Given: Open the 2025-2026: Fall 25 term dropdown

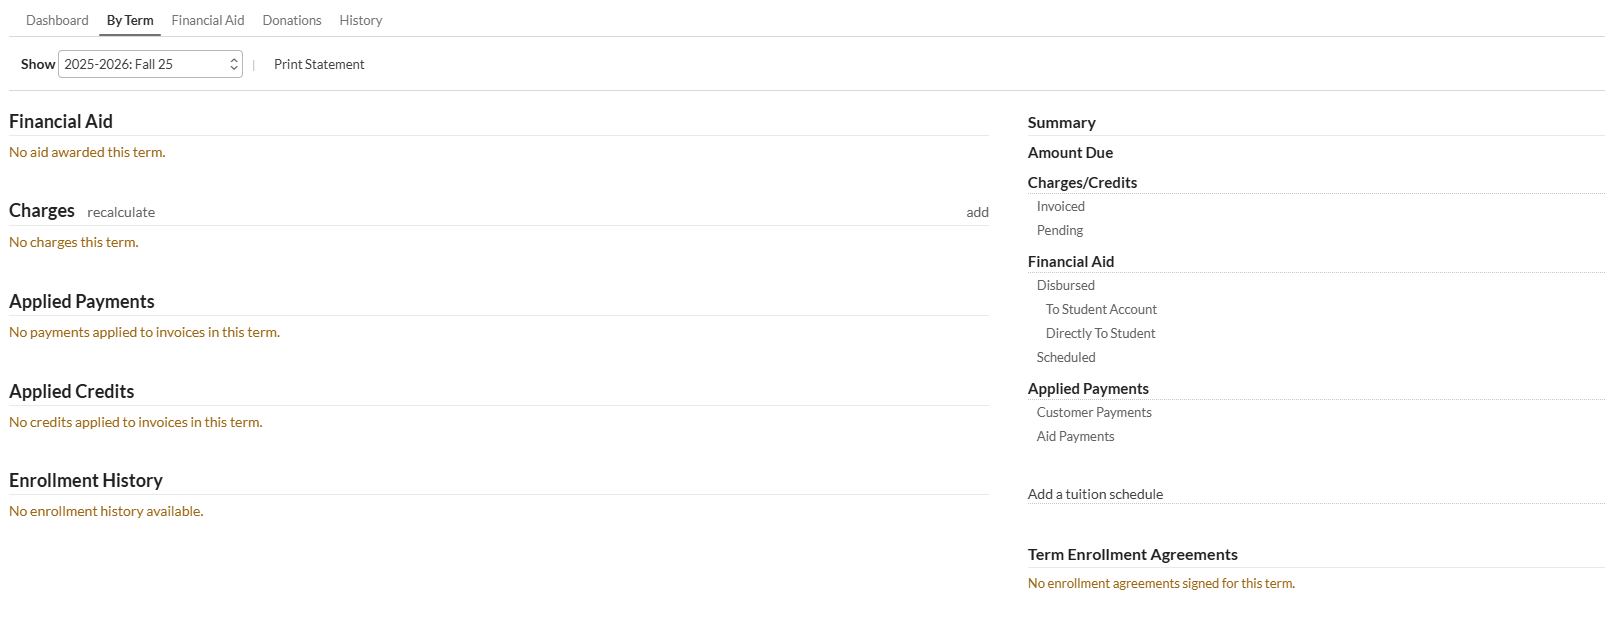Looking at the screenshot, I should pos(150,64).
